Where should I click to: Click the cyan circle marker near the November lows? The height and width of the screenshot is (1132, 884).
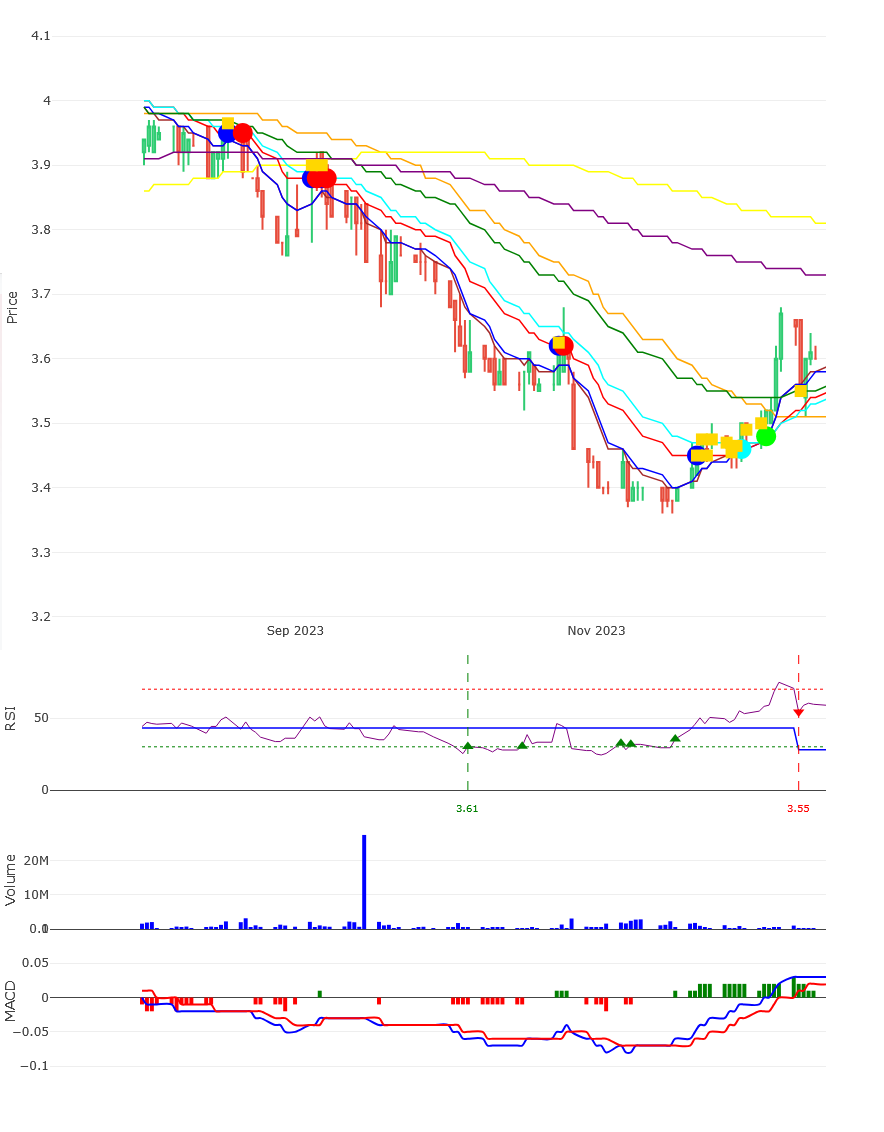click(741, 450)
